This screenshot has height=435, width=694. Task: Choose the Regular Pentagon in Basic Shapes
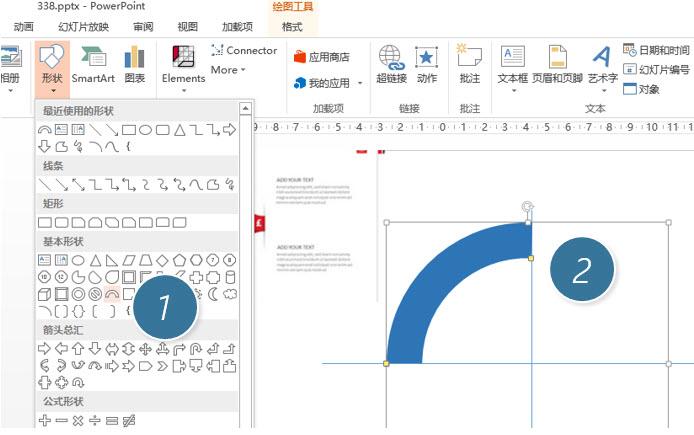(x=179, y=261)
